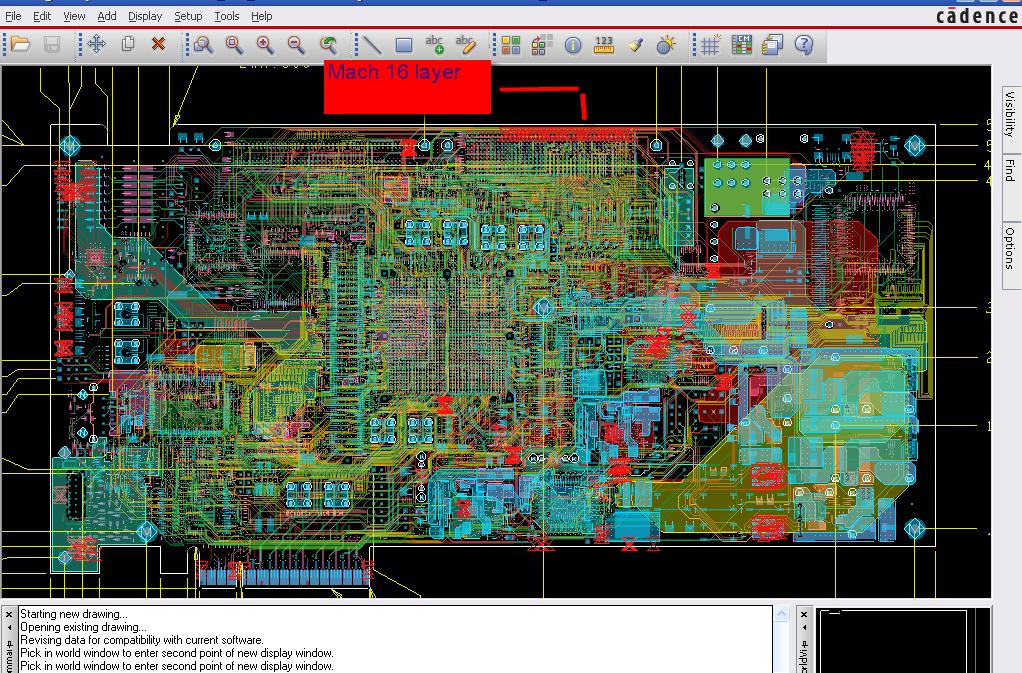Open the Show Element info icon
The image size is (1022, 673).
[x=573, y=44]
